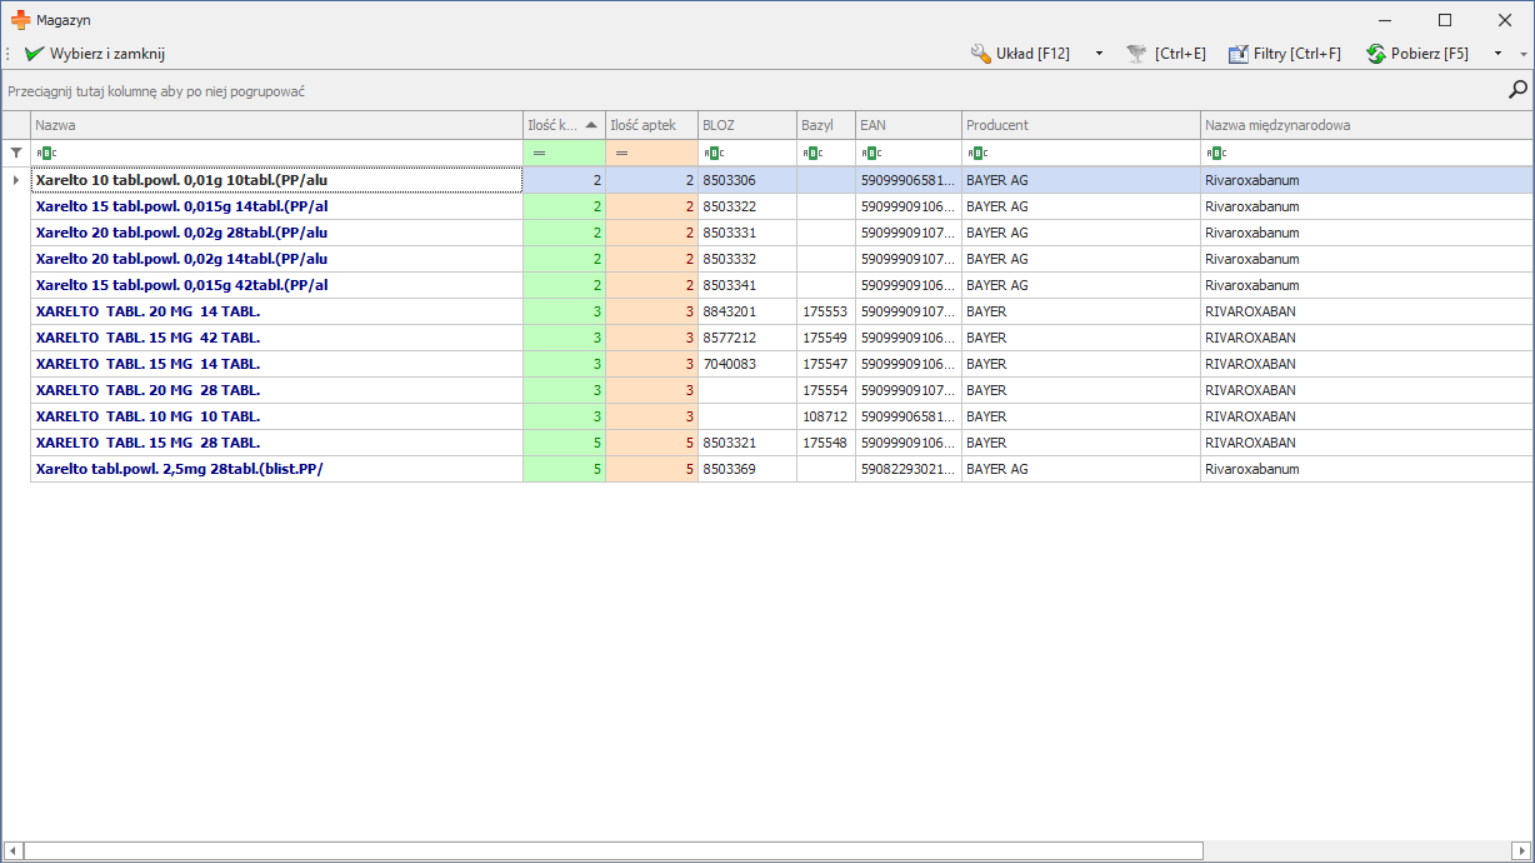Open the Układ dropdown arrow

[x=1099, y=54]
